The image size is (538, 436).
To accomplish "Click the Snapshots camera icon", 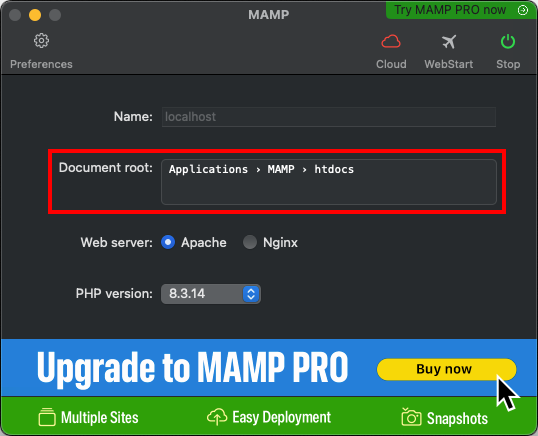I will 411,417.
